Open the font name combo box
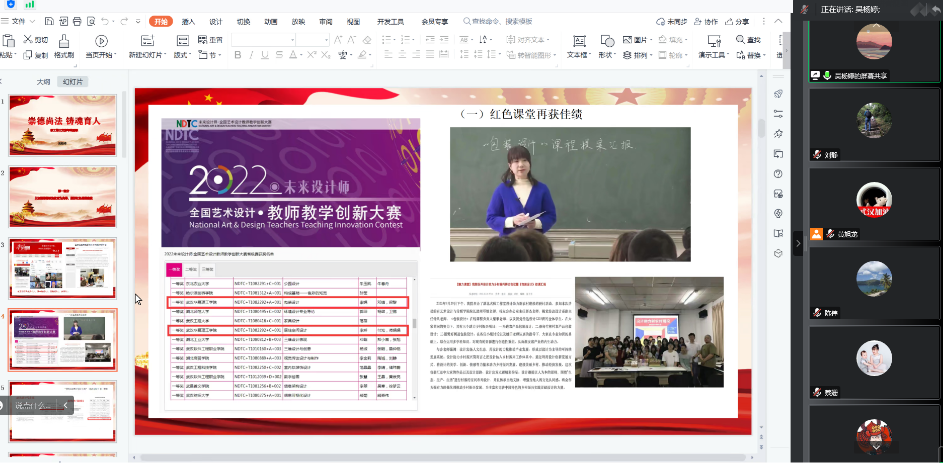 262,40
